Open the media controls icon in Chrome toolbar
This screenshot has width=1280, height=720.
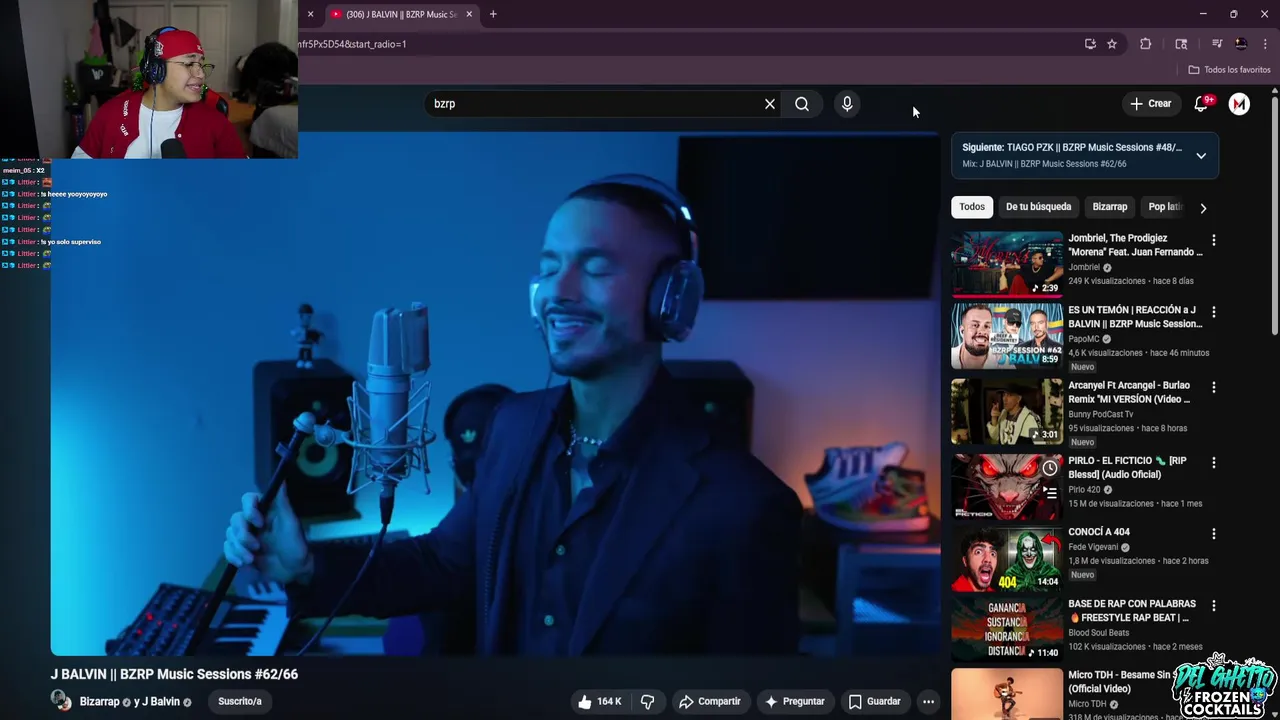point(1217,44)
